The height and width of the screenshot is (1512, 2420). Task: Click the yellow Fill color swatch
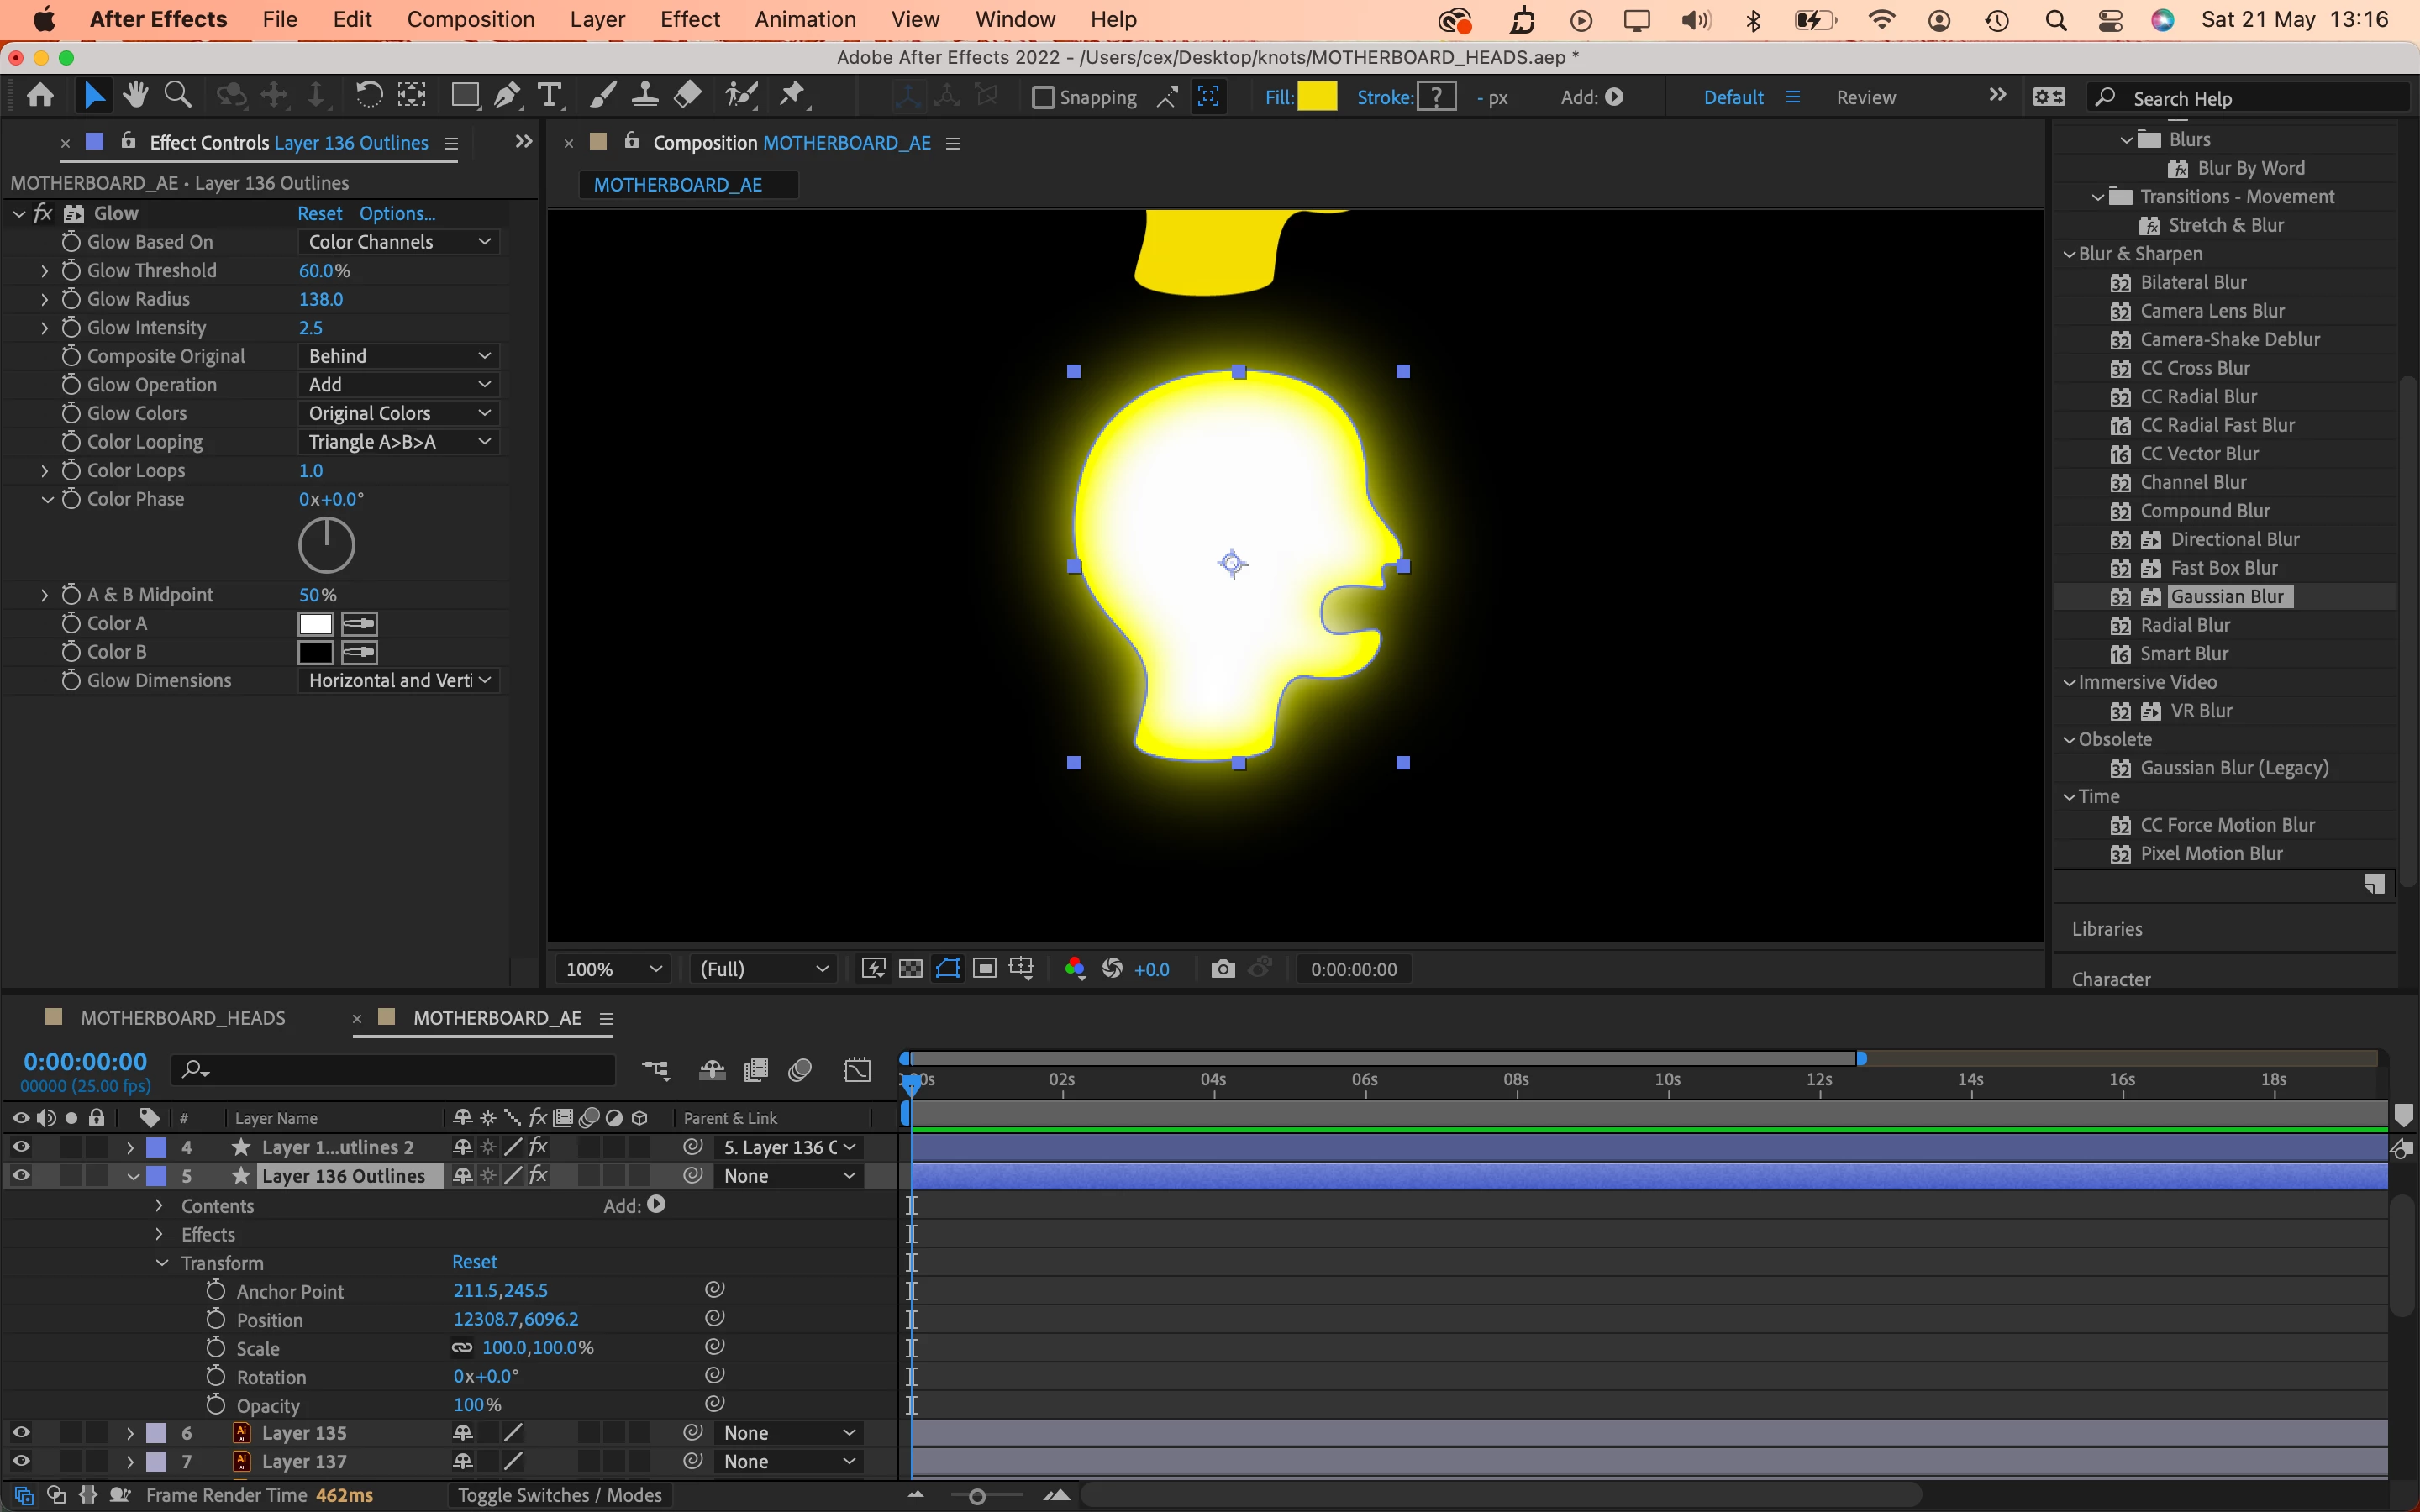tap(1317, 97)
